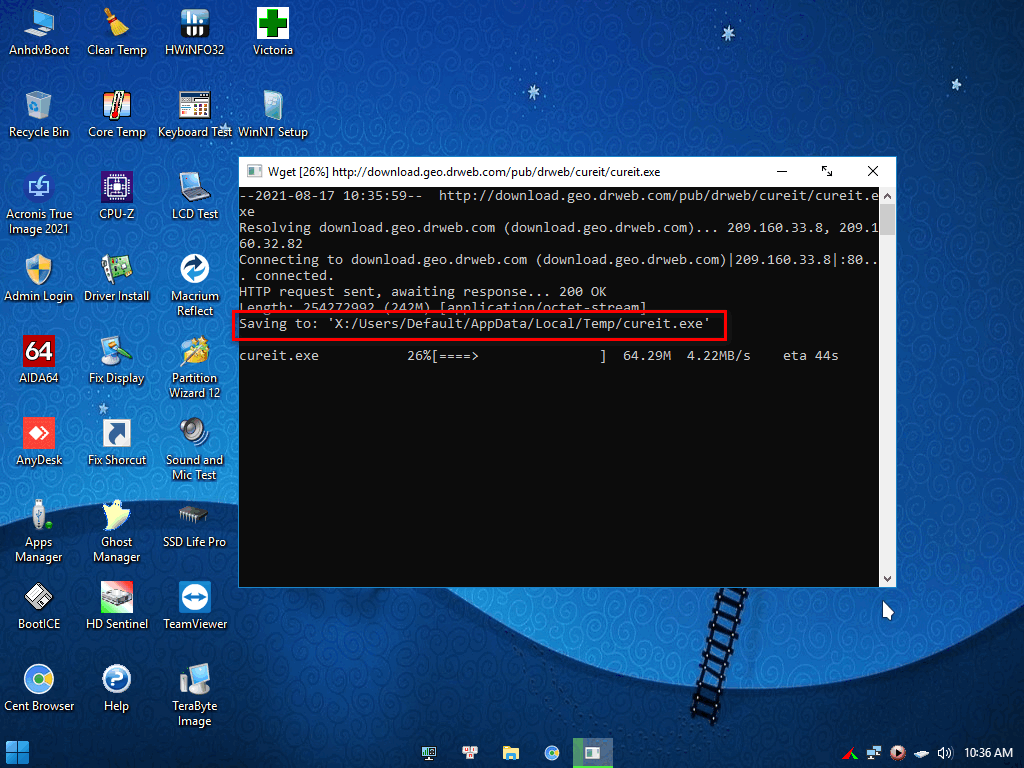This screenshot has height=768, width=1024.
Task: Click the 4.22MB/s speed value
Action: [718, 356]
